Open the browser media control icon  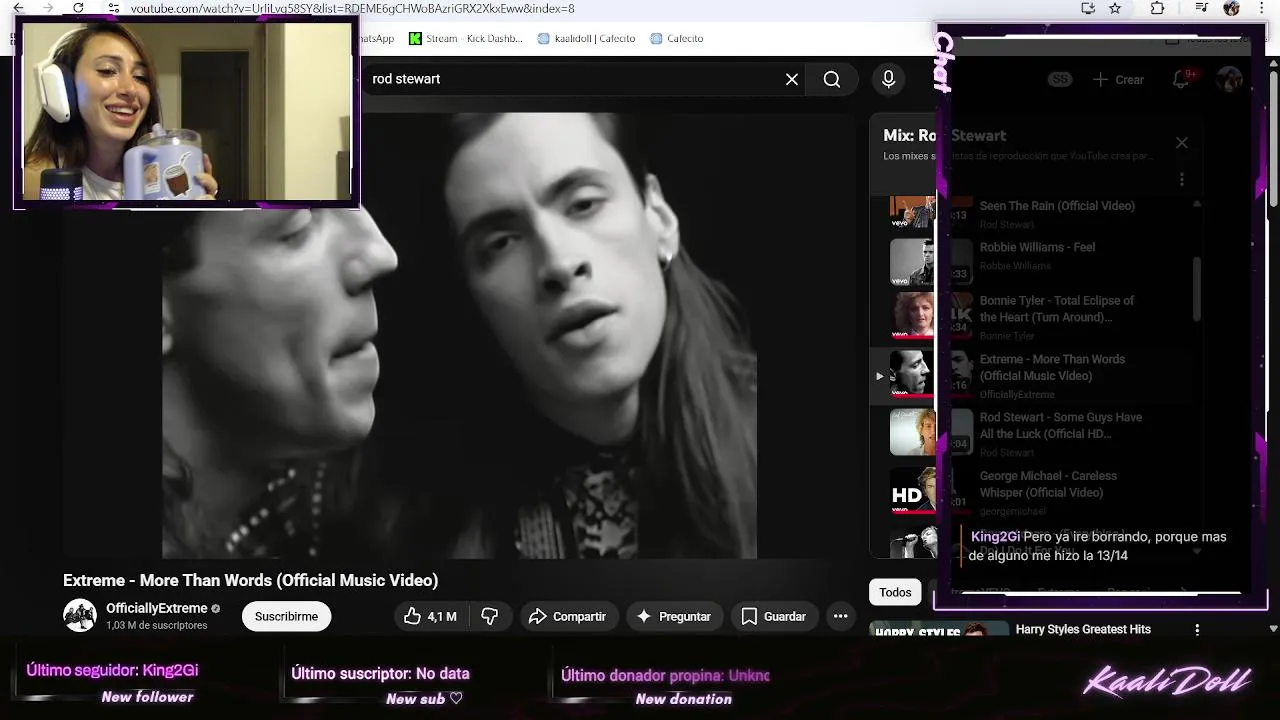(1202, 8)
